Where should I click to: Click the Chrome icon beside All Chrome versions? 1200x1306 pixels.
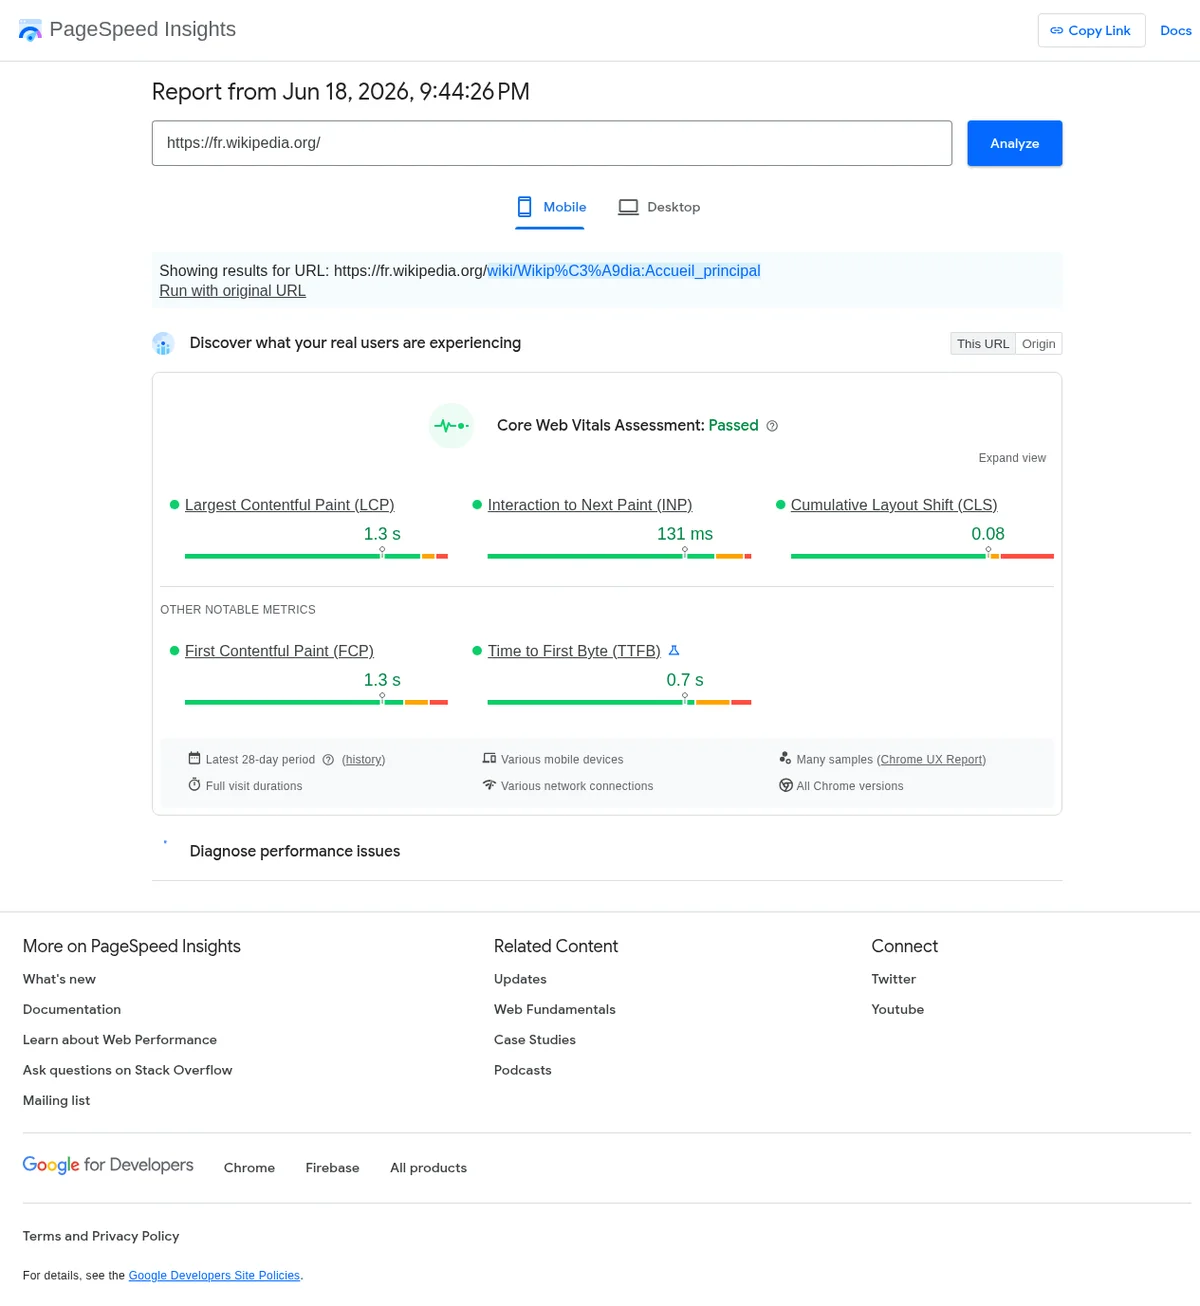pyautogui.click(x=786, y=785)
